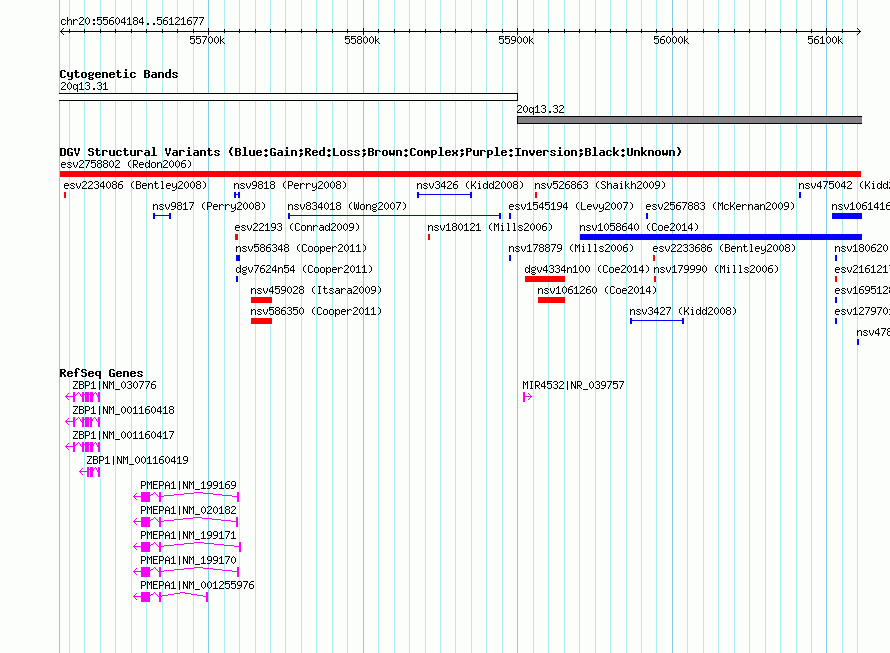Viewport: 890px width, 653px height.
Task: Select PMEPA1|NM_020182 gene label
Action: point(188,510)
